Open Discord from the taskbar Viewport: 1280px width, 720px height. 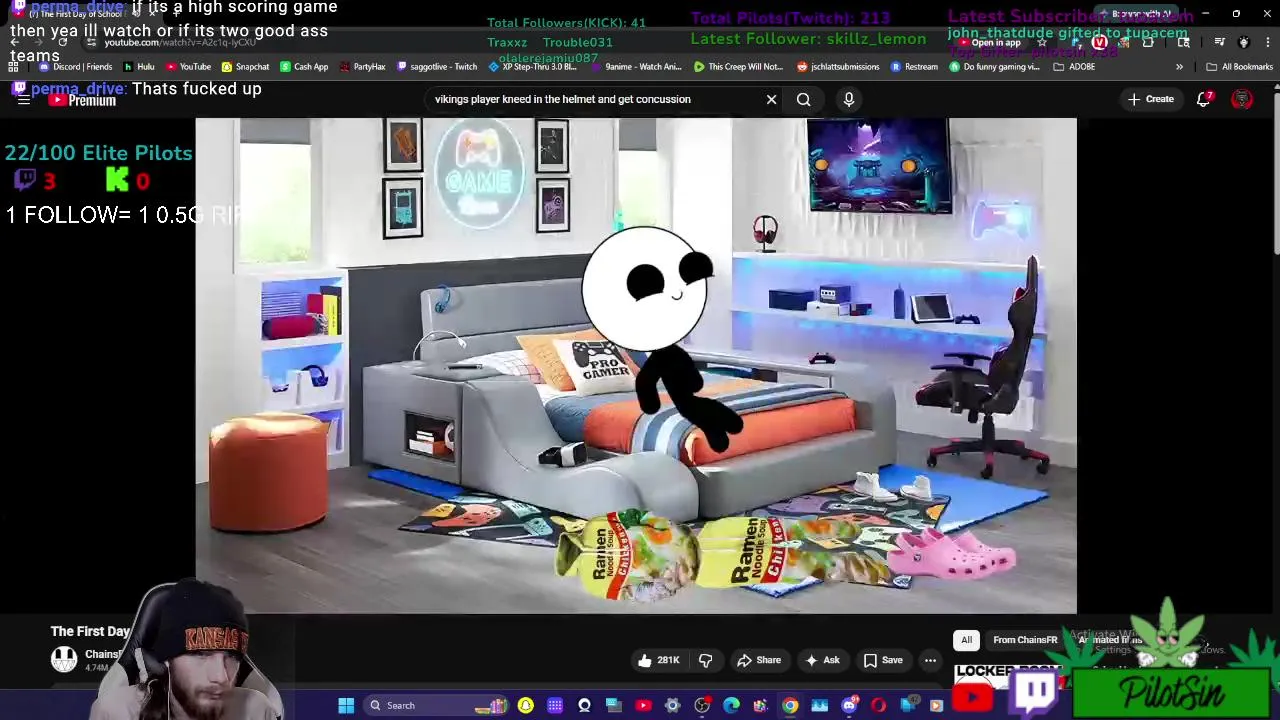pyautogui.click(x=849, y=706)
